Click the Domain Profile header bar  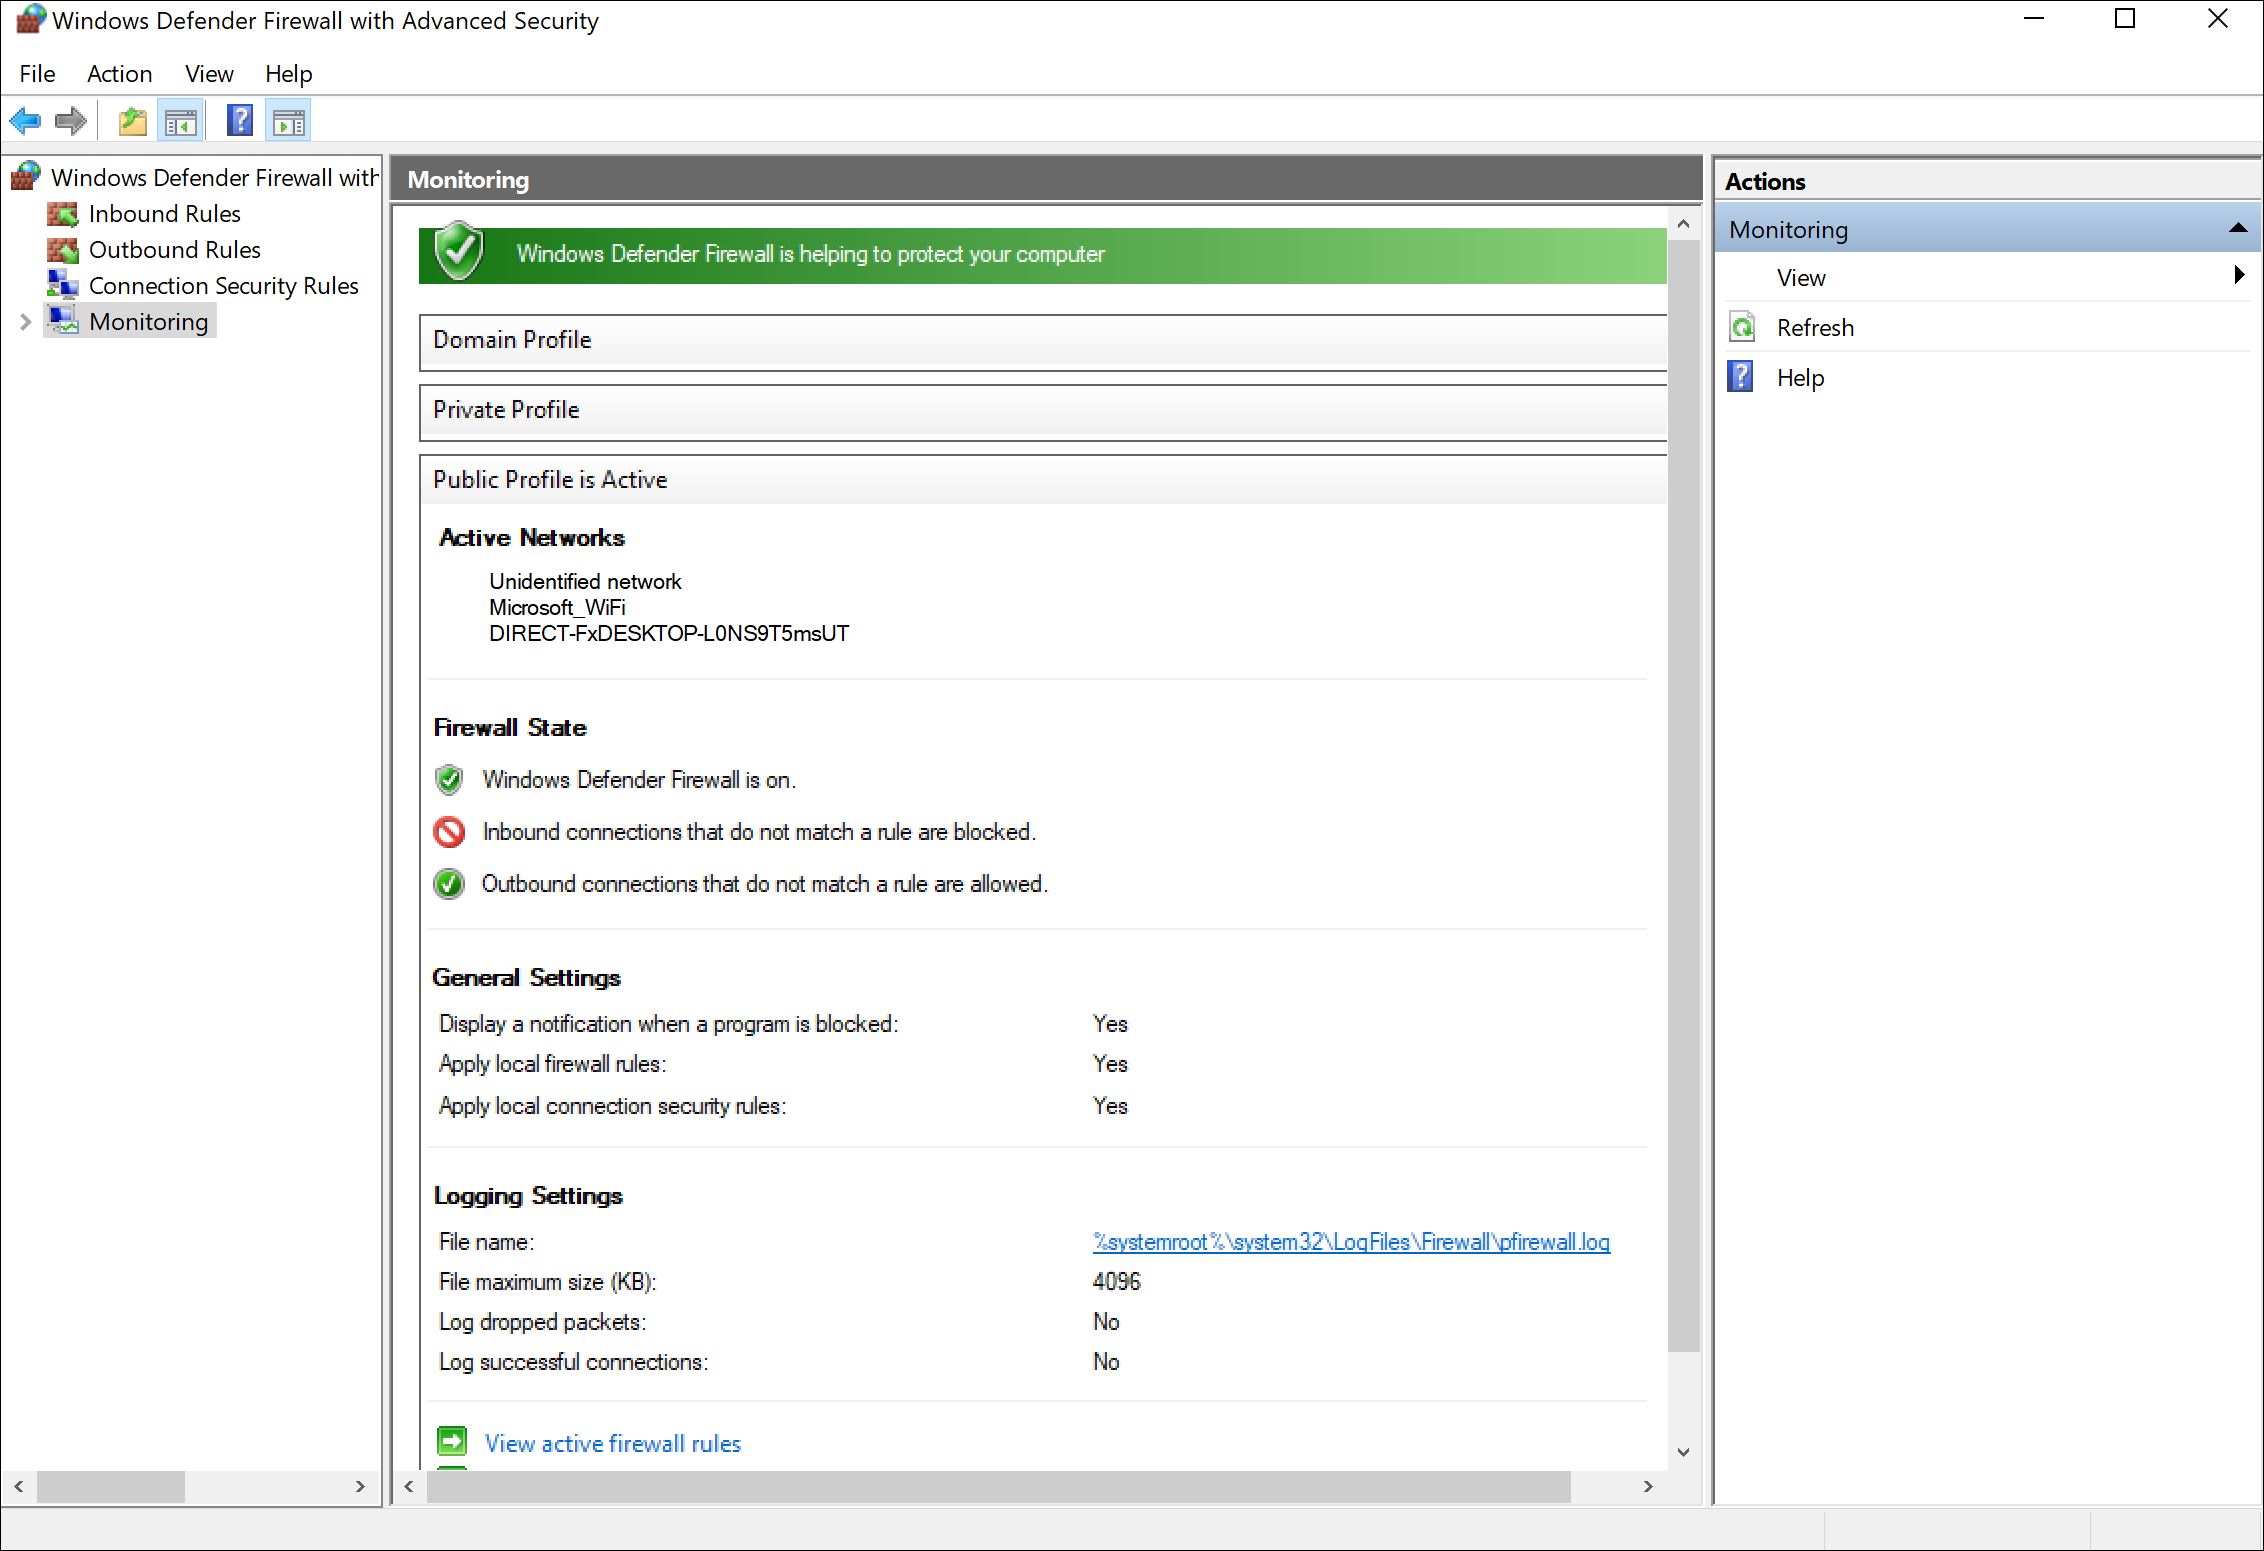(1042, 341)
